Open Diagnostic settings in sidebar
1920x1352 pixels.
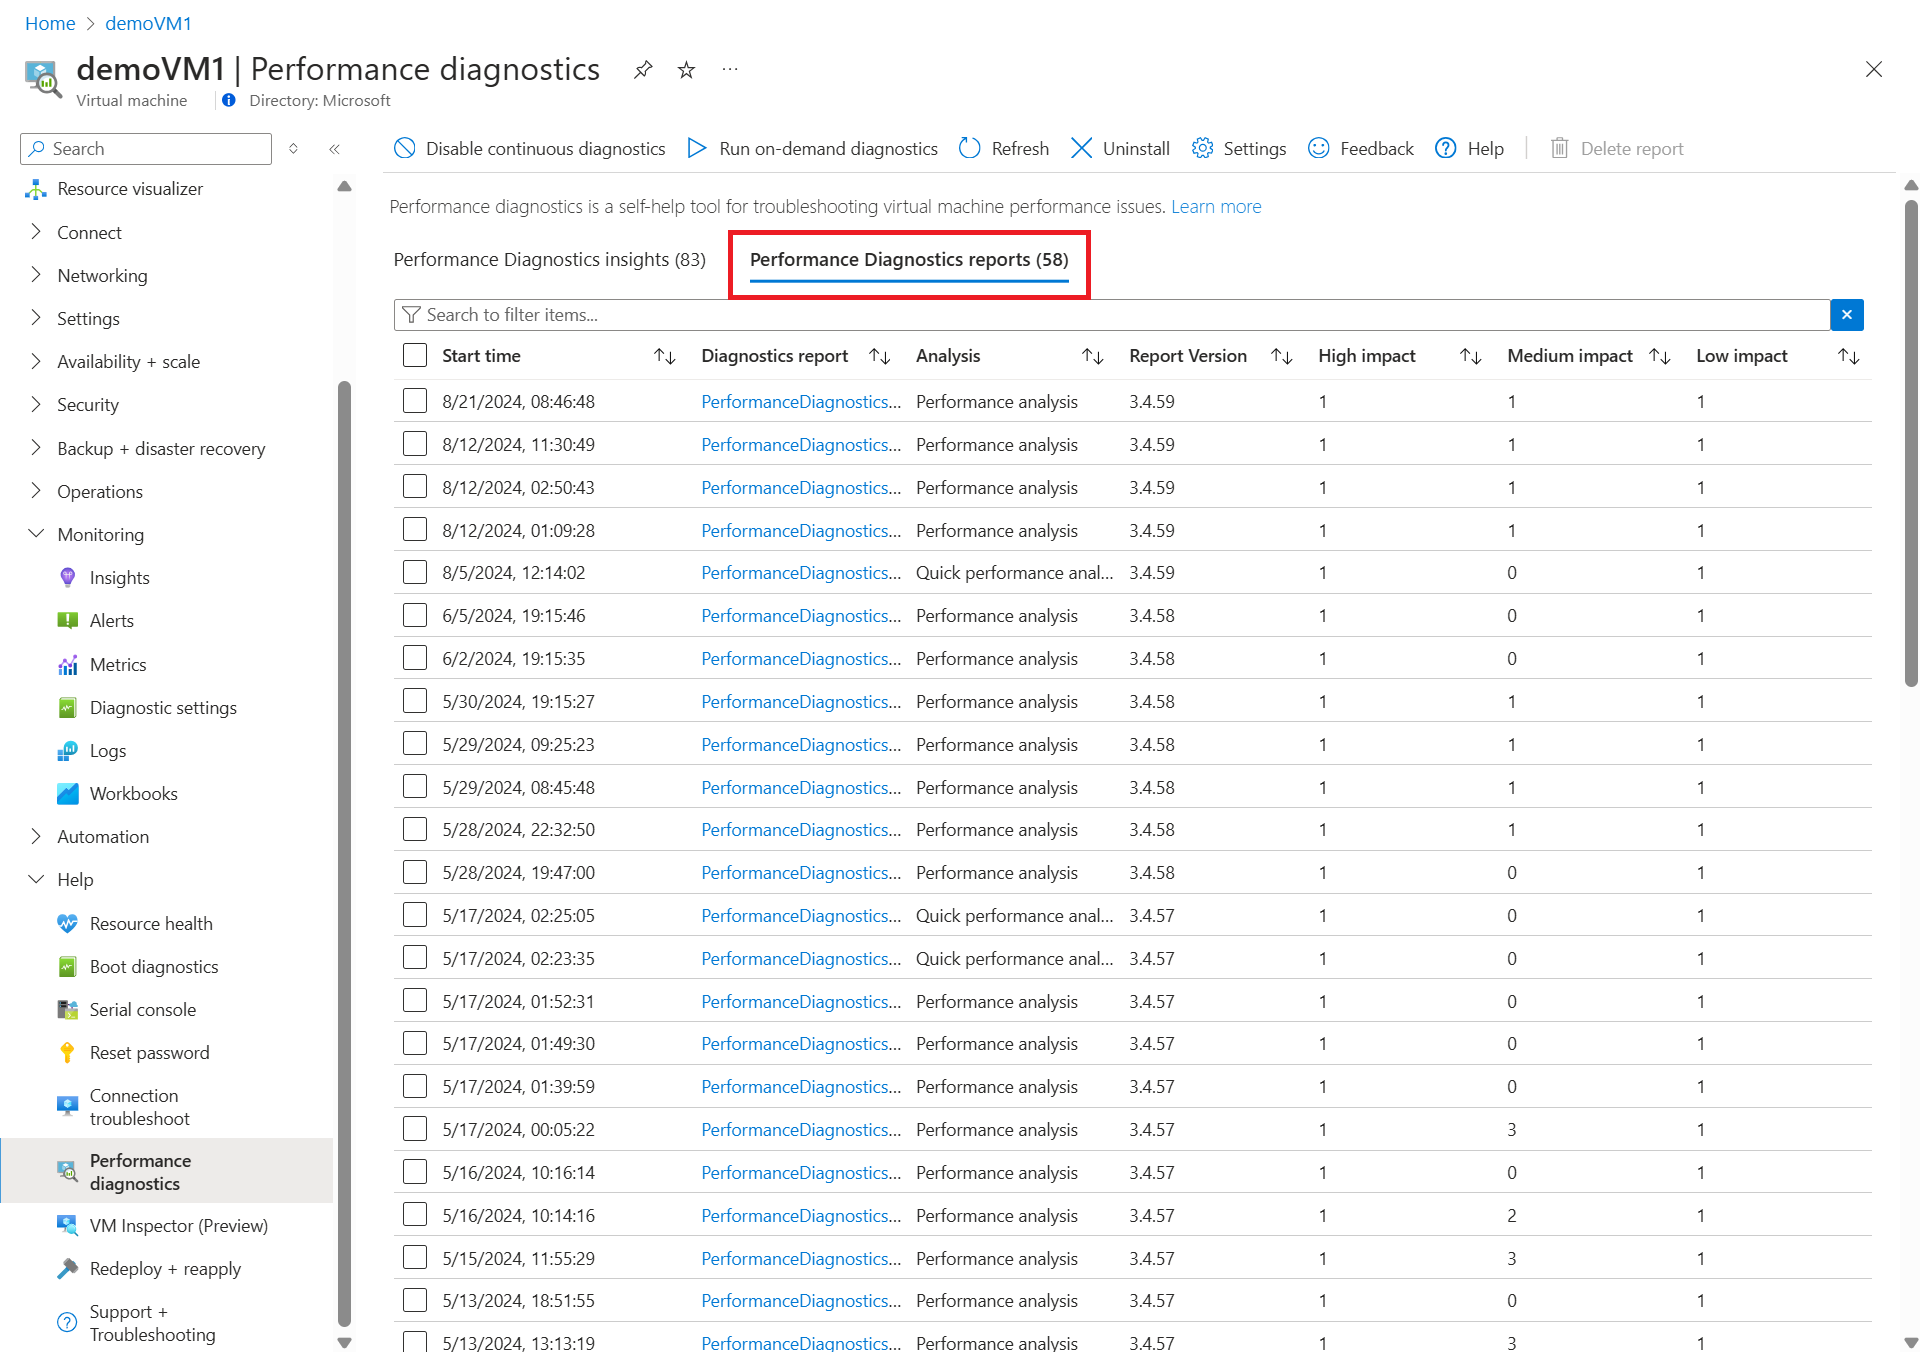click(163, 708)
